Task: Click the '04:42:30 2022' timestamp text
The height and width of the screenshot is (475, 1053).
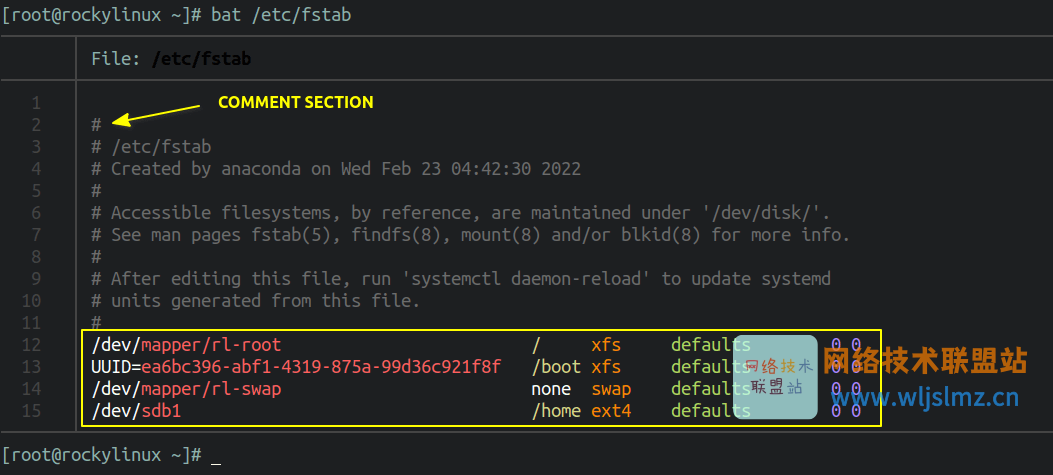Action: tap(516, 169)
